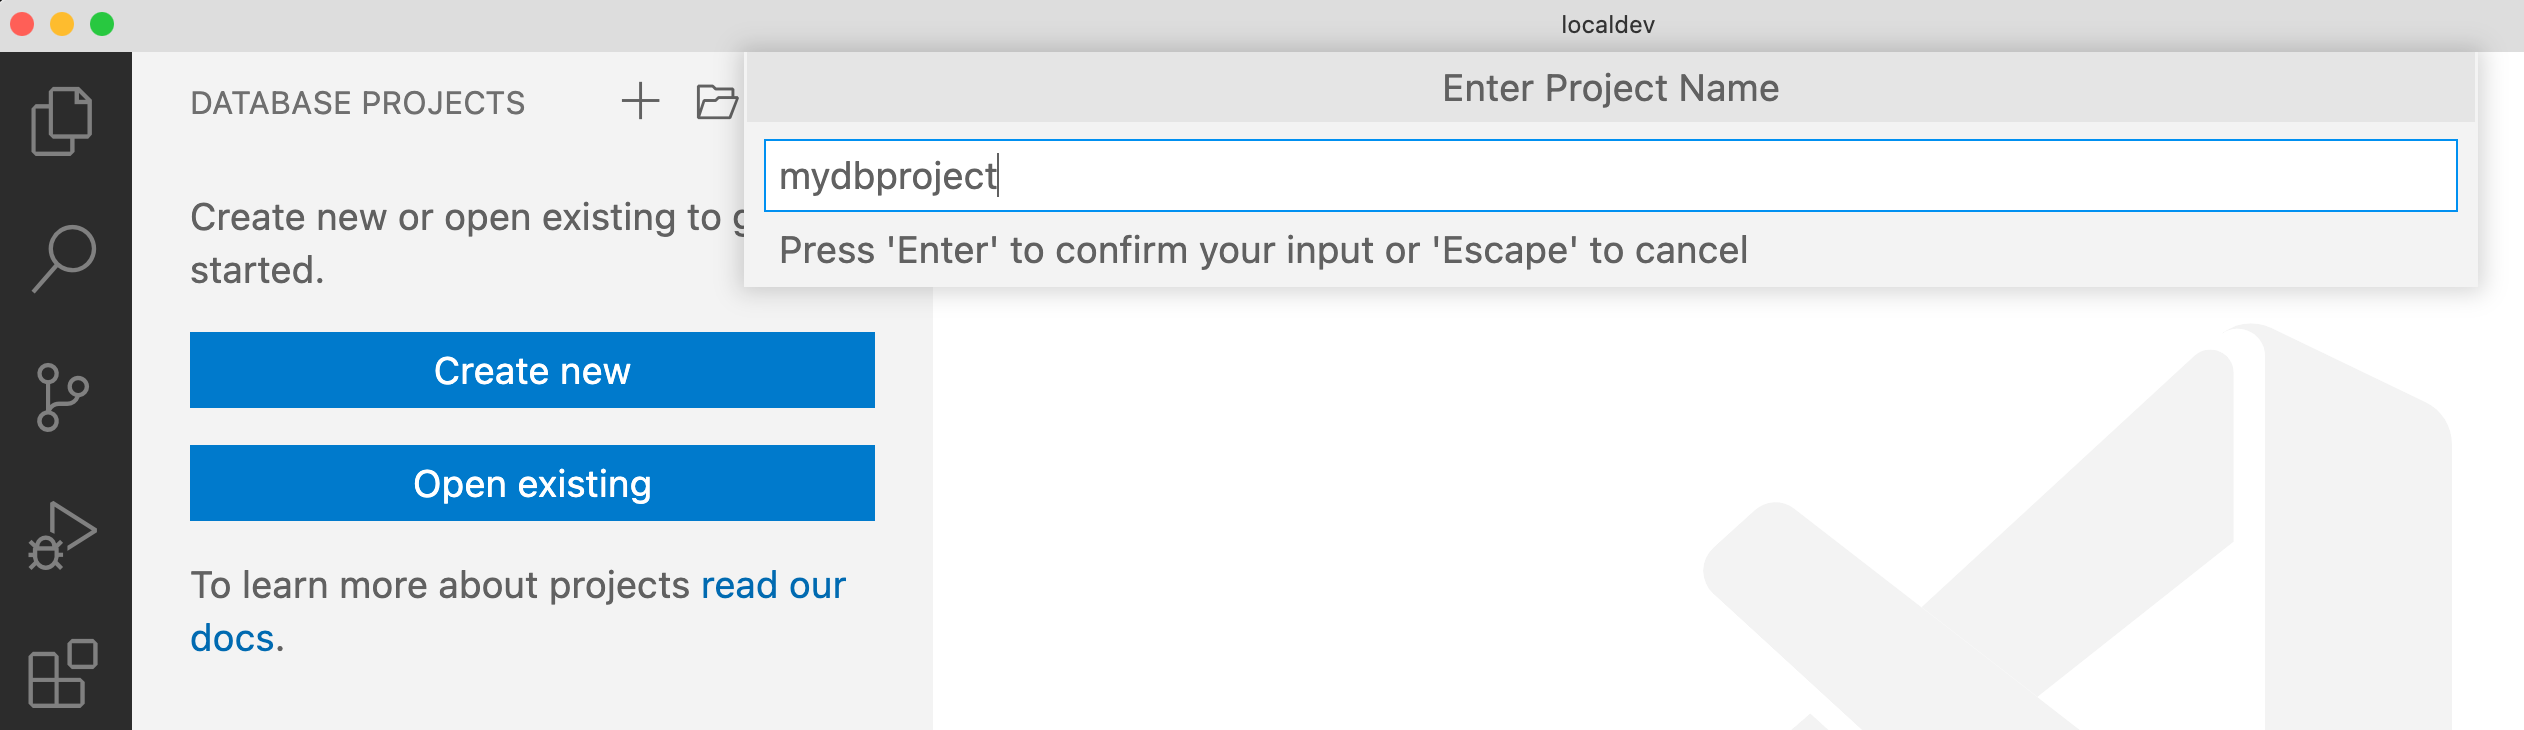2524x730 pixels.
Task: Click the confirm-or-cancel hint text row
Action: tap(1263, 251)
